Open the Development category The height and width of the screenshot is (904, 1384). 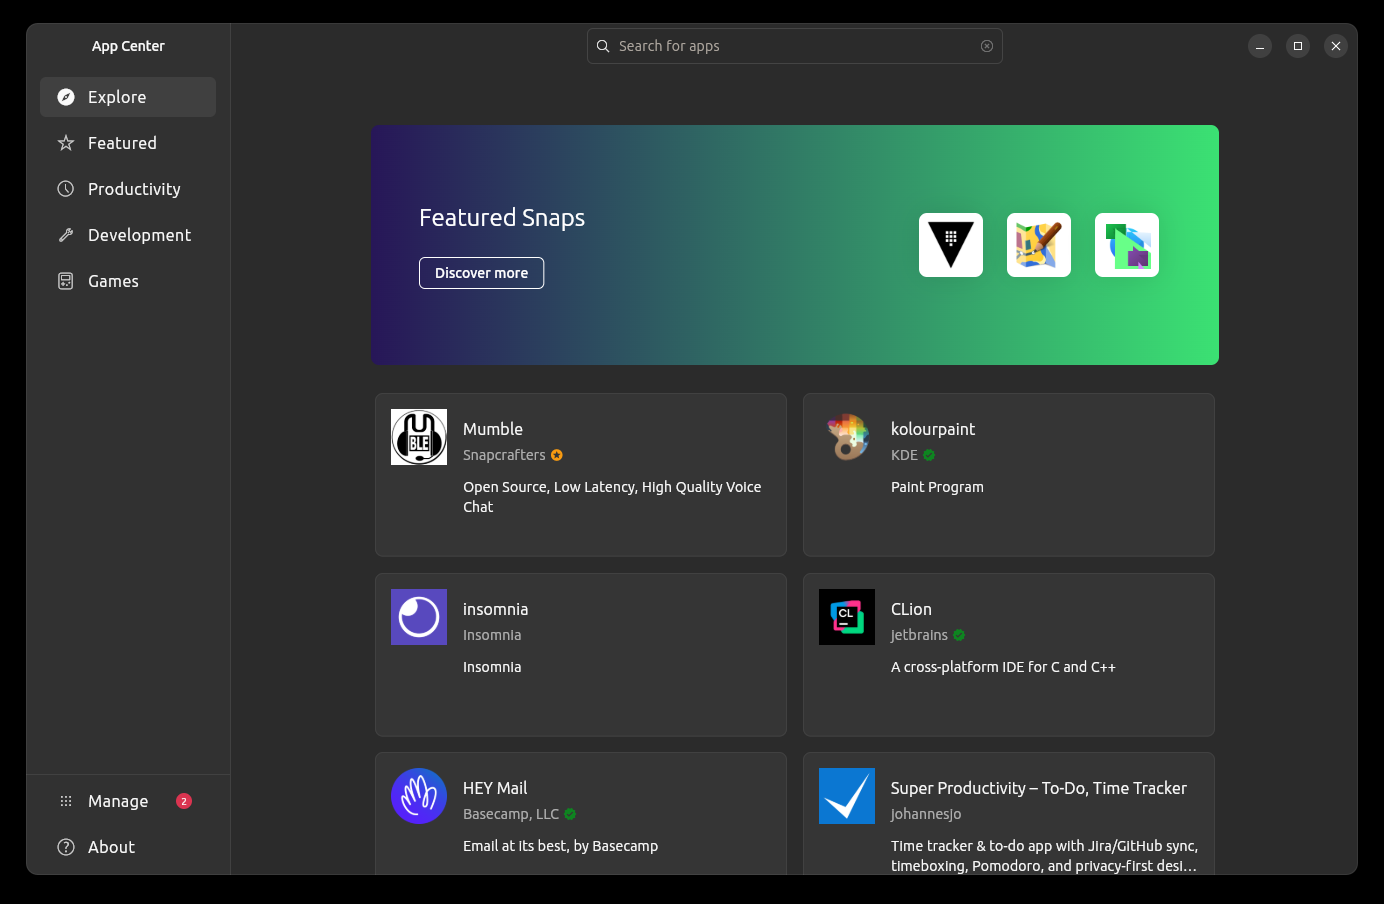(x=127, y=234)
